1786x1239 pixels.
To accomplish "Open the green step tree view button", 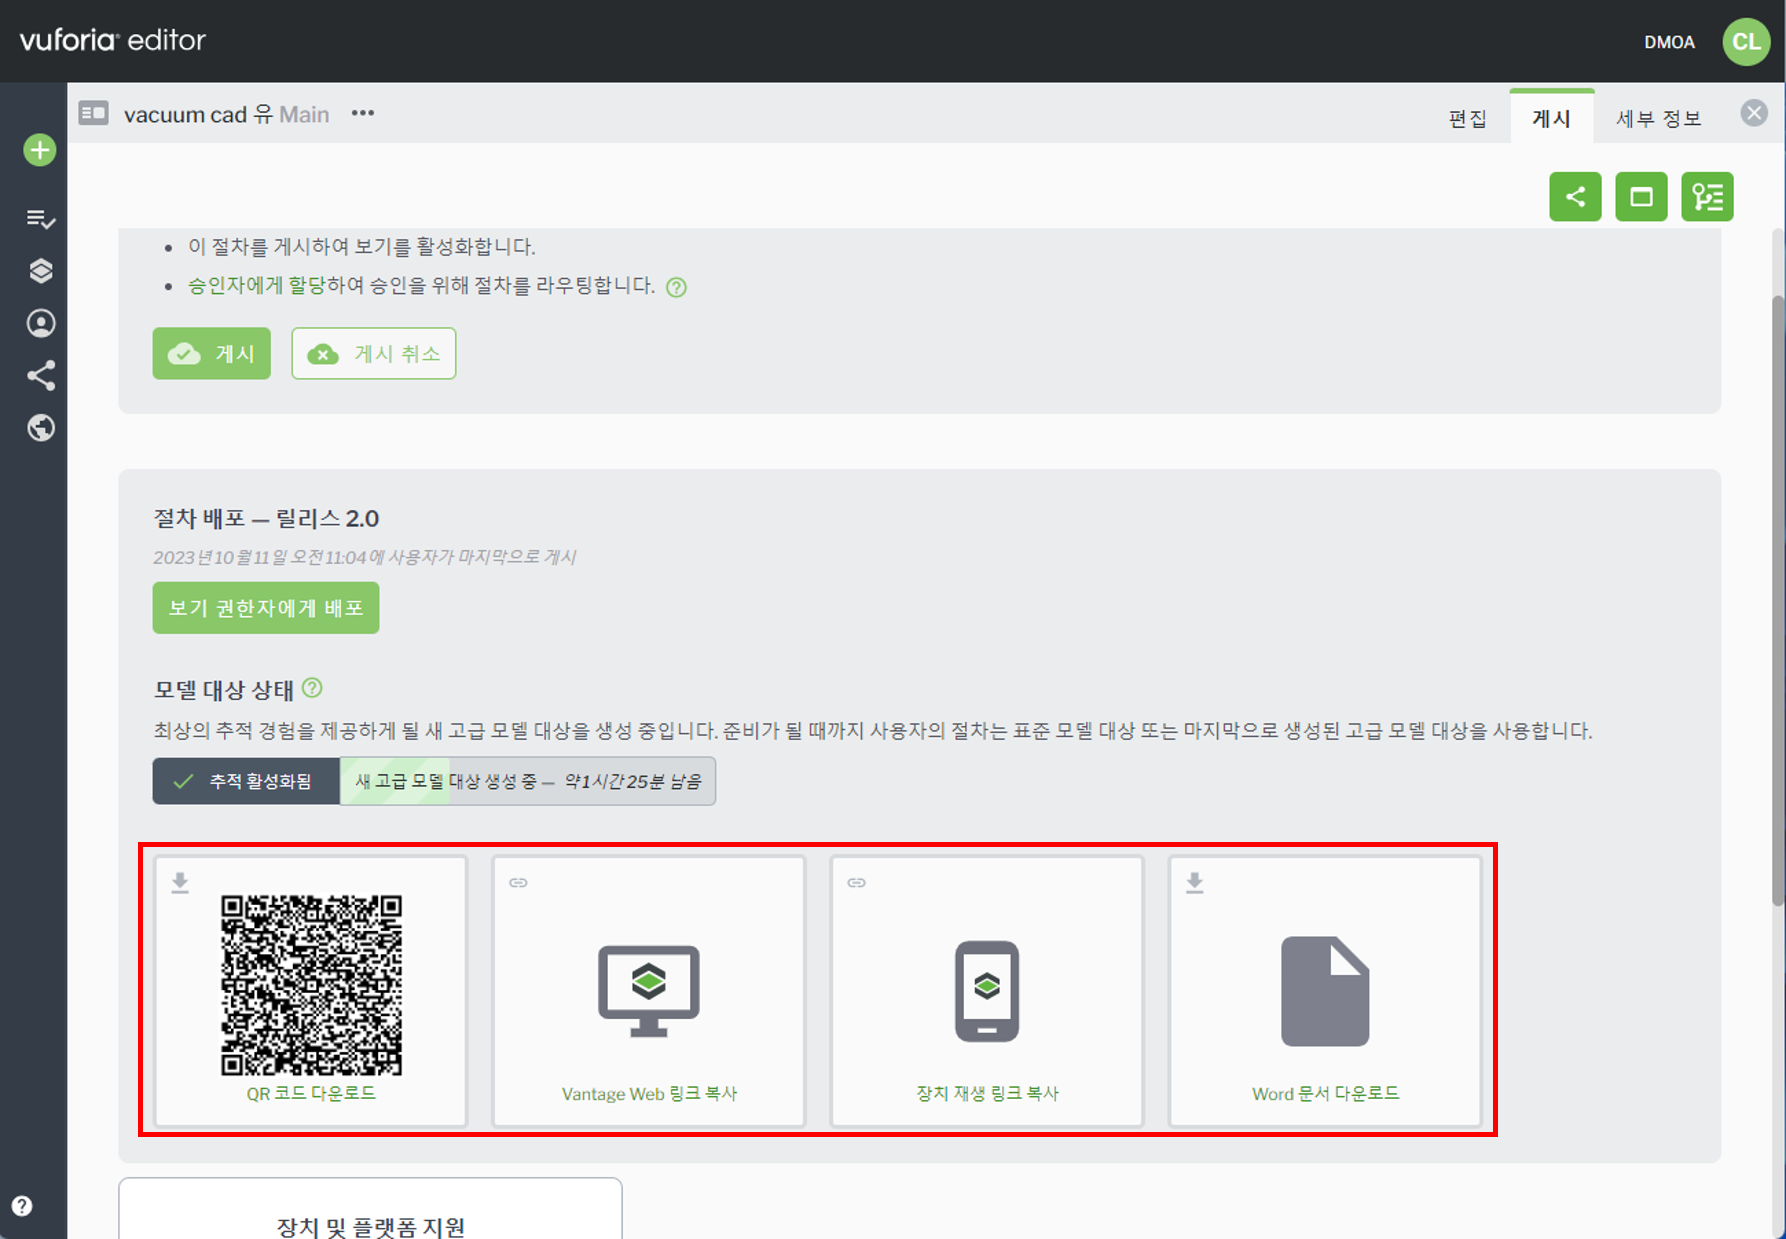I will 1707,197.
